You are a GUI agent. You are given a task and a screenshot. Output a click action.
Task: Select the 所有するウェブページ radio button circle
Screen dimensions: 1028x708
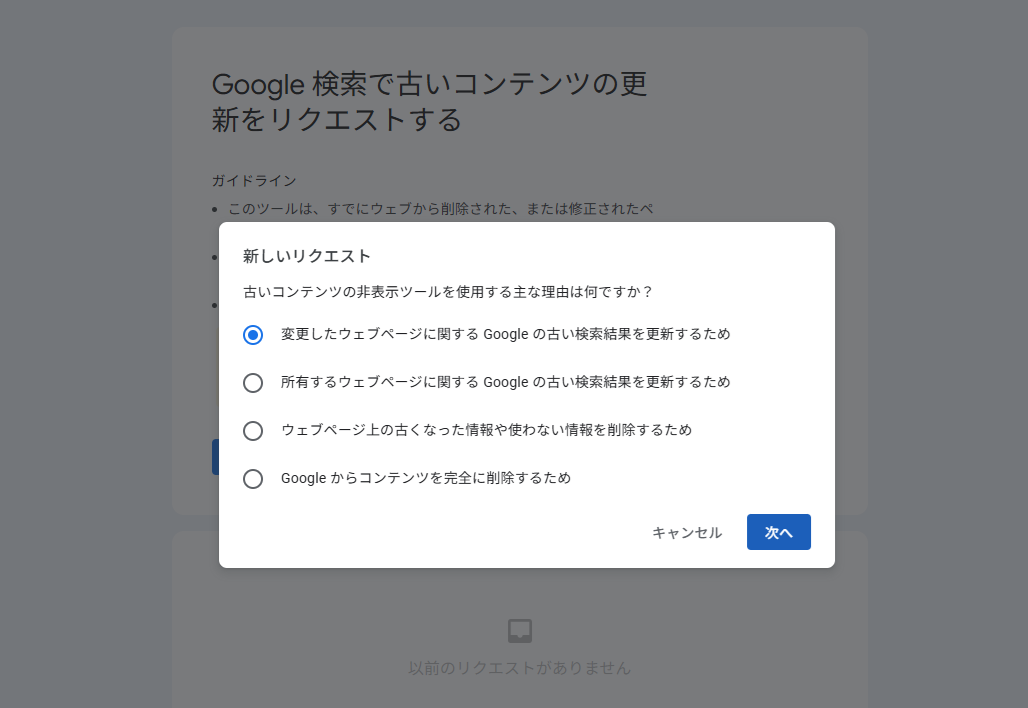253,383
